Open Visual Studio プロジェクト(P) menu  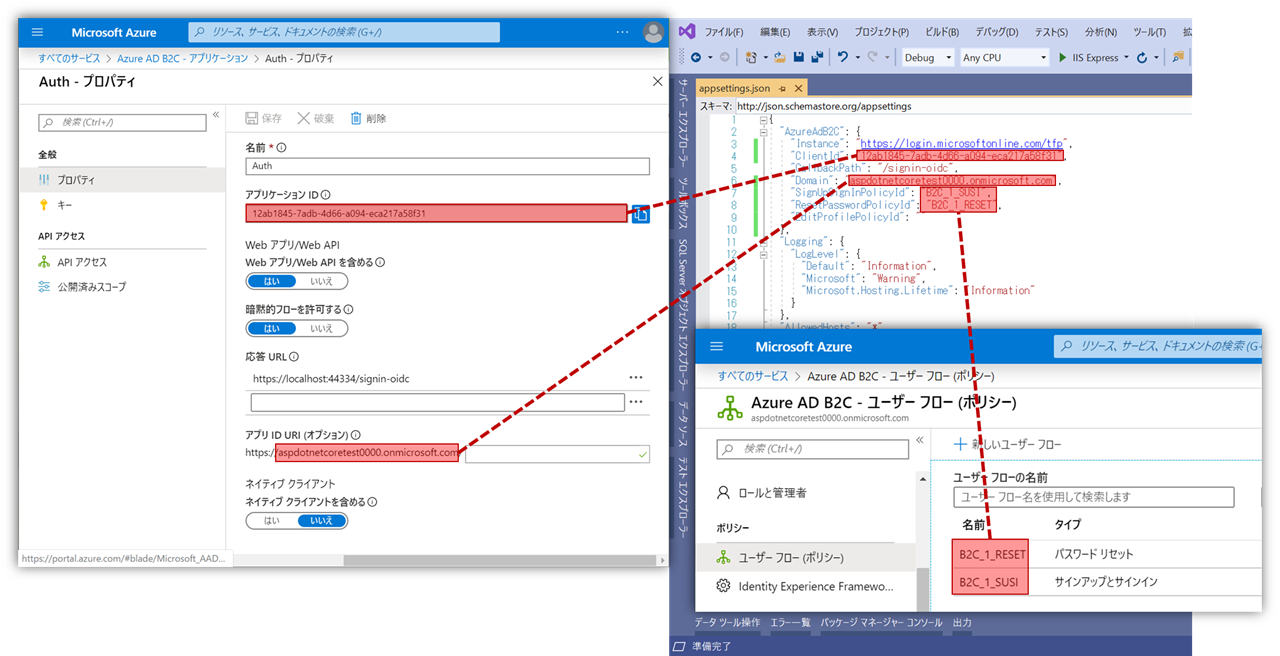[x=882, y=32]
